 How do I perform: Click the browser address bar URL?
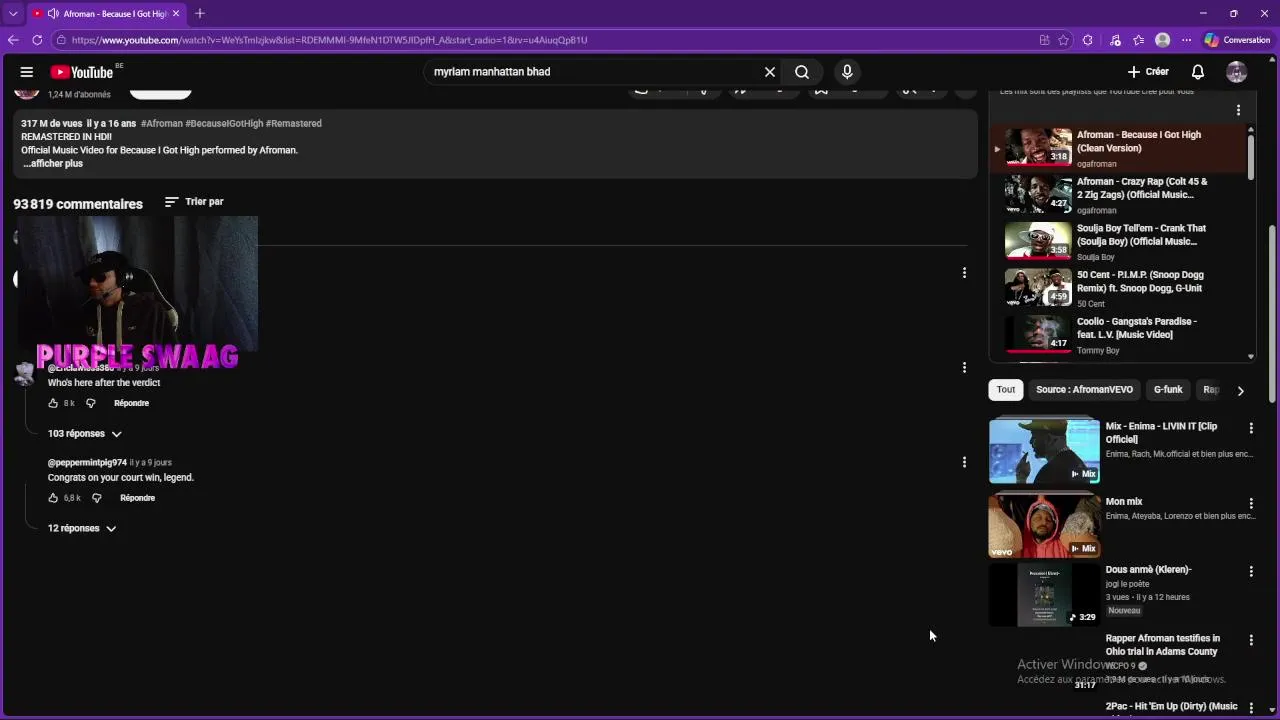tap(330, 40)
